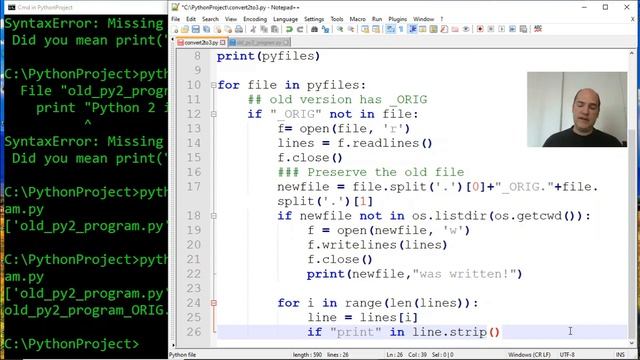Open the Settings menu
The width and height of the screenshot is (640, 360).
pyautogui.click(x=314, y=19)
